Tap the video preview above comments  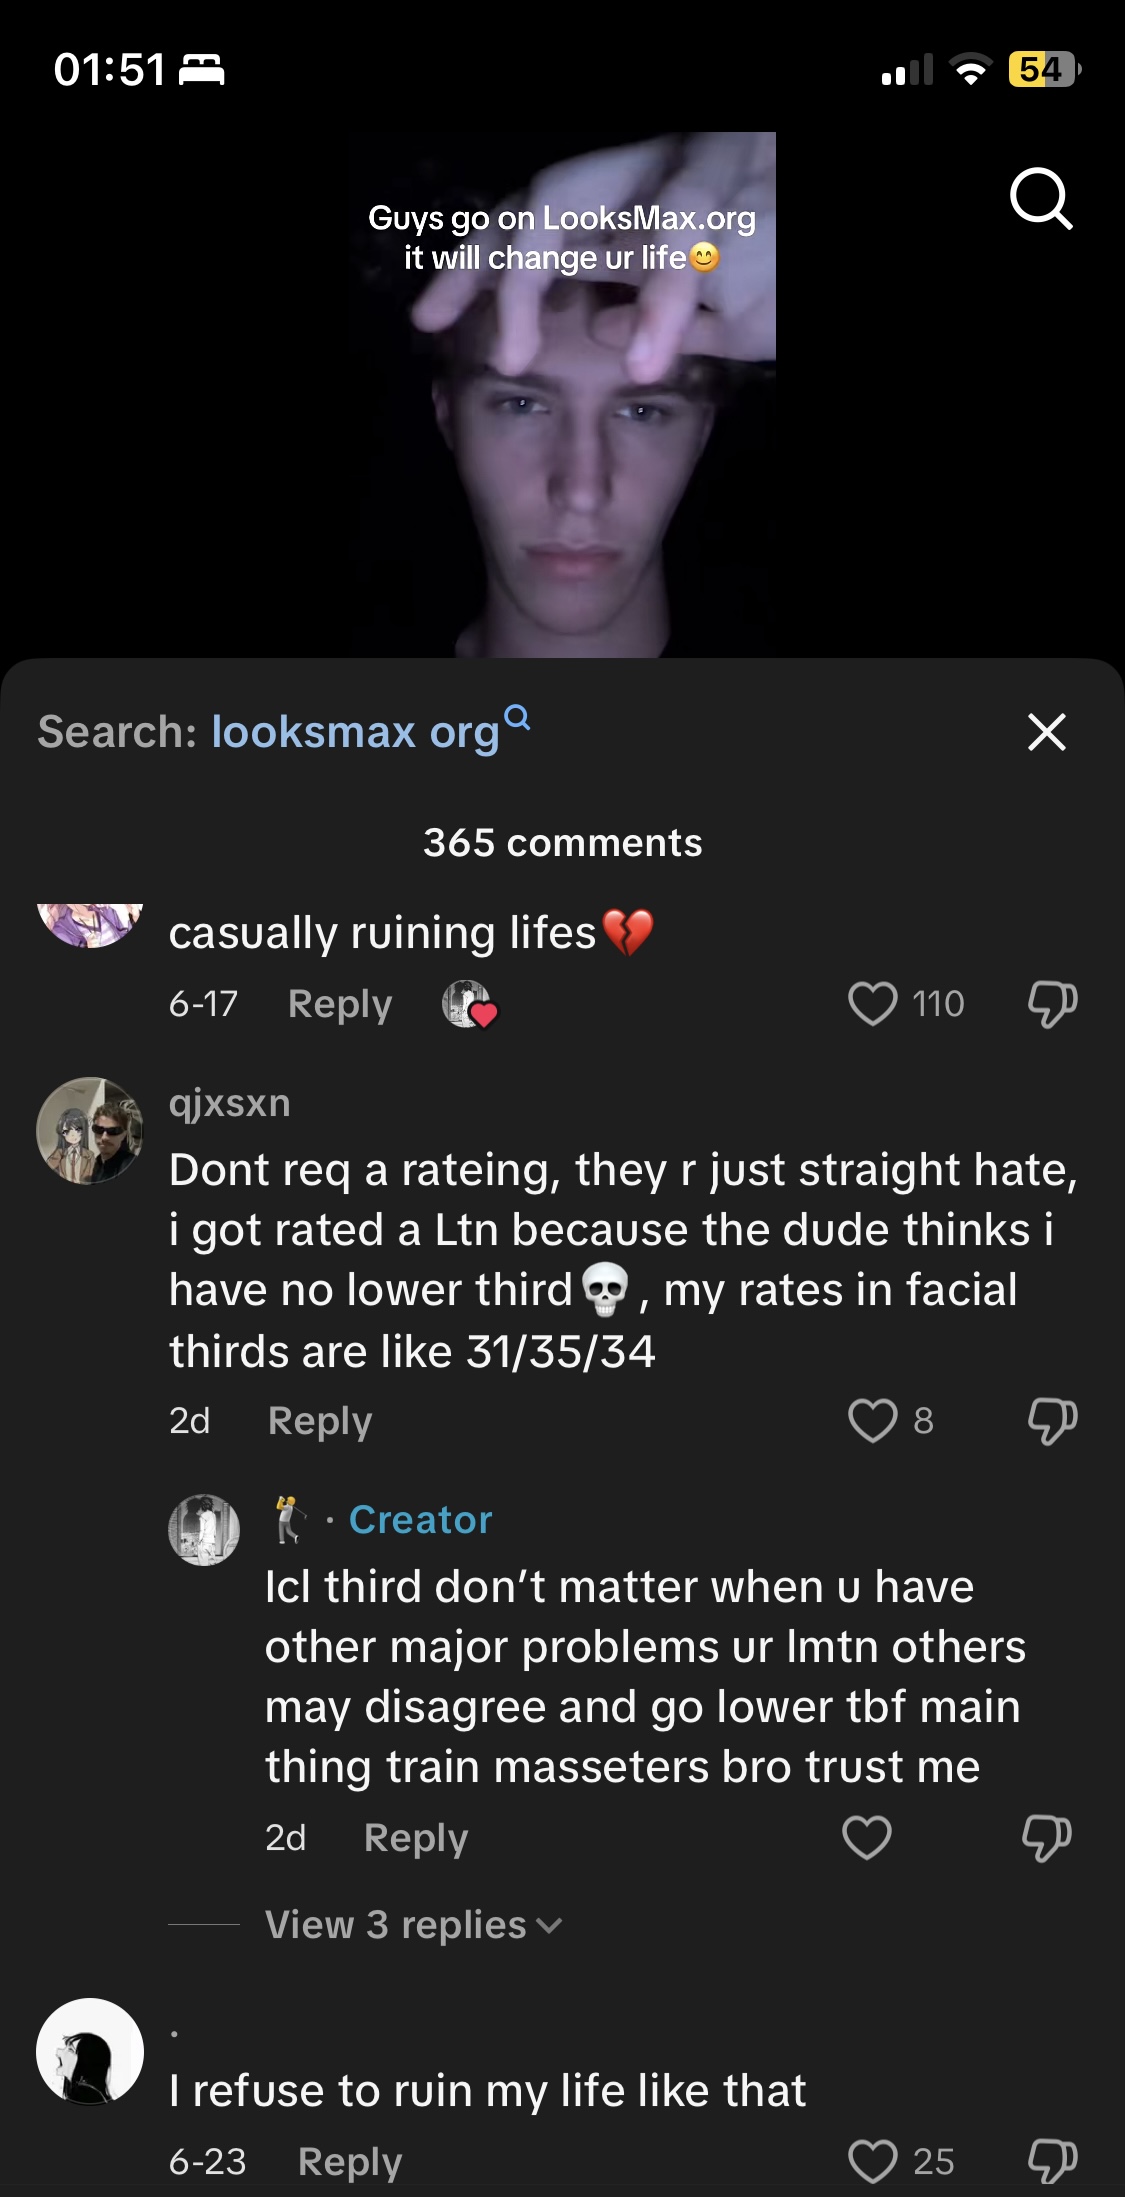pyautogui.click(x=562, y=394)
